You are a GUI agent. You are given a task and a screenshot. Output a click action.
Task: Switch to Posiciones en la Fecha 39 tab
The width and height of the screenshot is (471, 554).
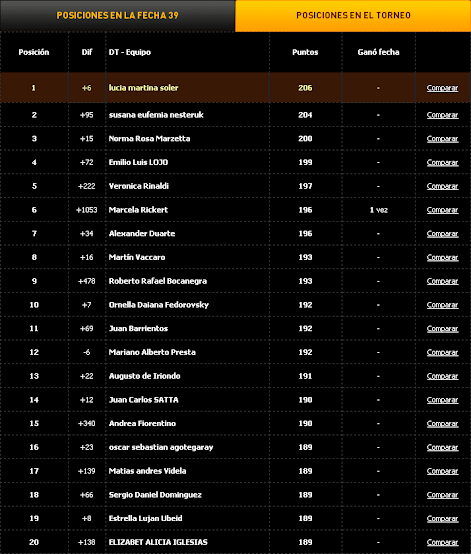117,16
